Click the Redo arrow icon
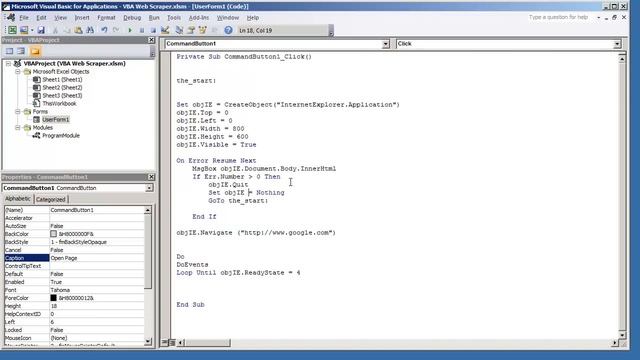Screen dimensions: 640x360 [x=116, y=30]
